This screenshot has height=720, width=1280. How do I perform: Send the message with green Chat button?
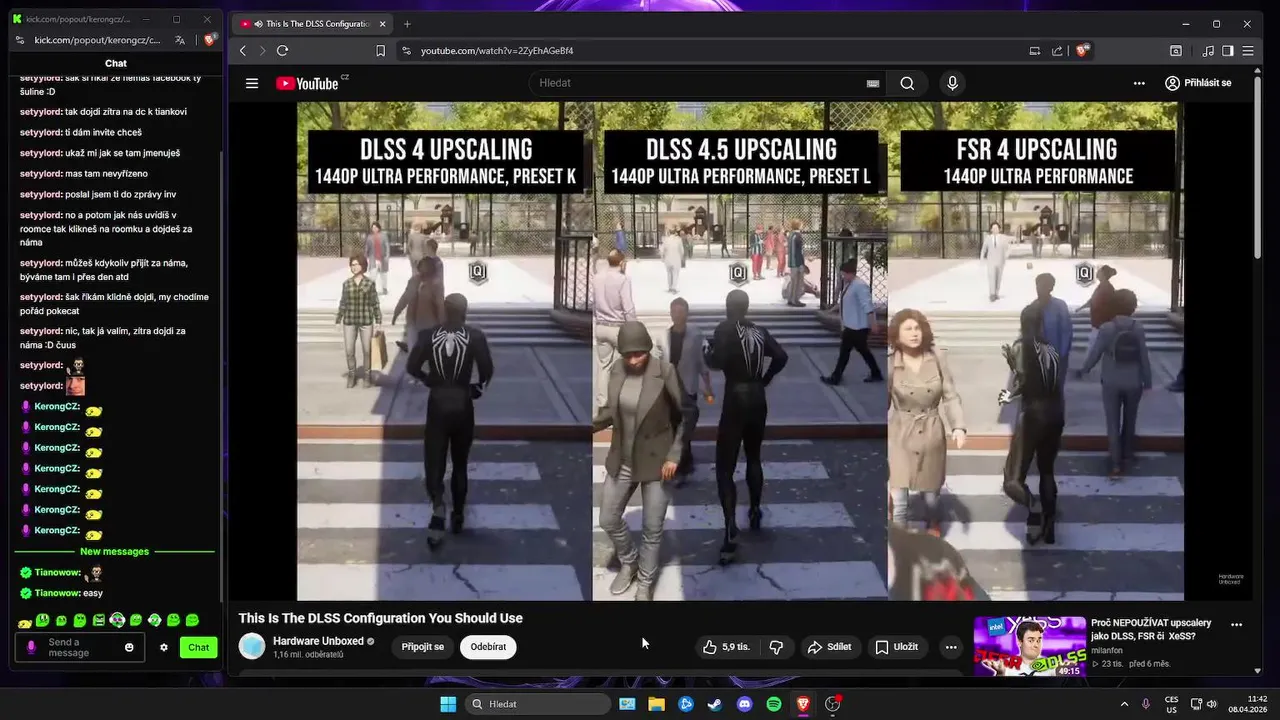[x=199, y=647]
